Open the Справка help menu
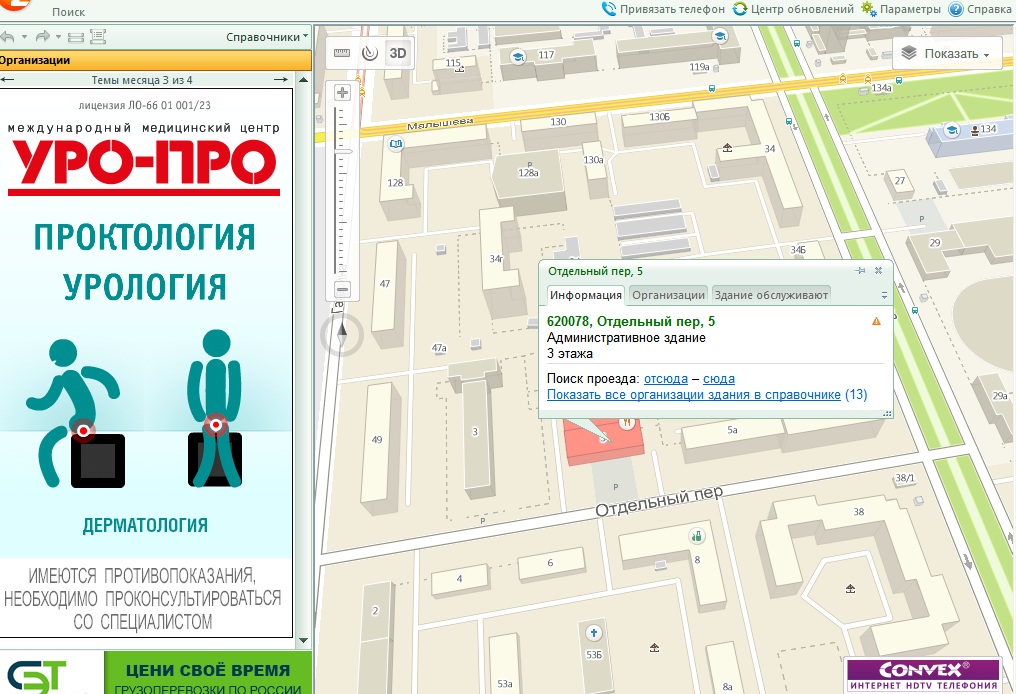Screen dimensions: 1017x694 (980, 9)
